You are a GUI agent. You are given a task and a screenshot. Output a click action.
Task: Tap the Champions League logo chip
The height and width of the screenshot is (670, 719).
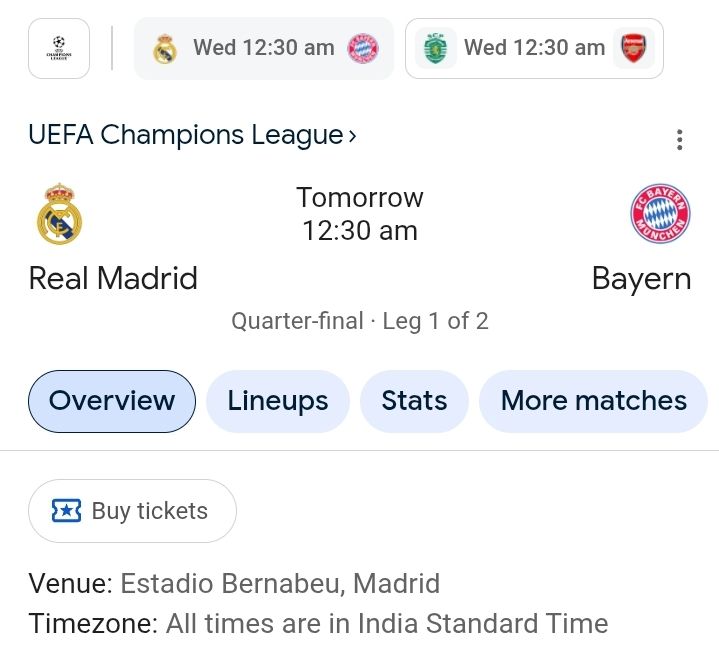[59, 48]
